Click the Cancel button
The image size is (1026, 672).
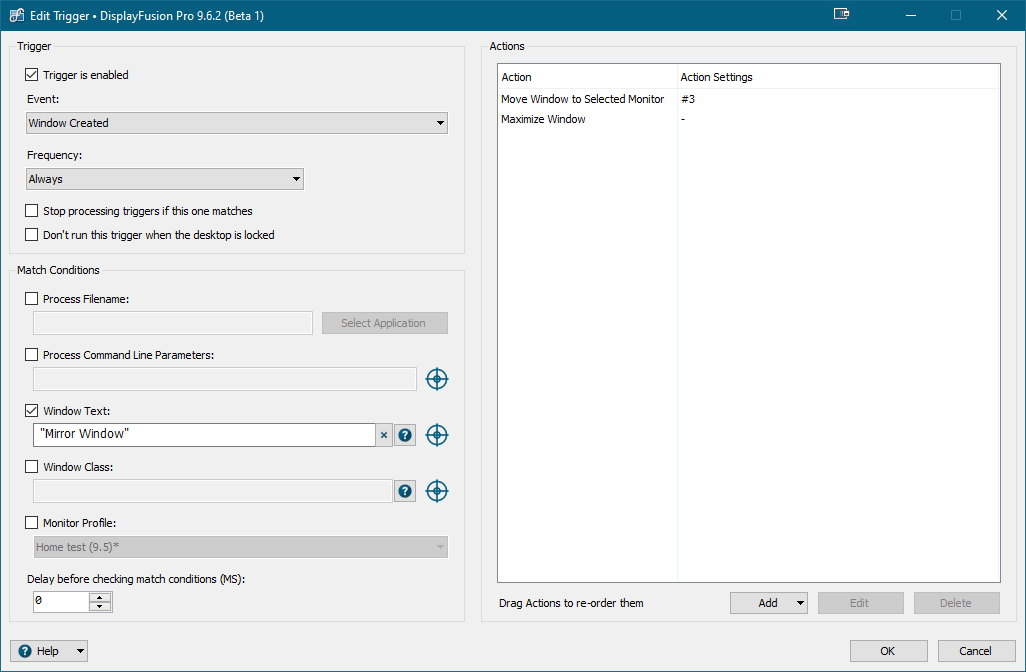[975, 651]
